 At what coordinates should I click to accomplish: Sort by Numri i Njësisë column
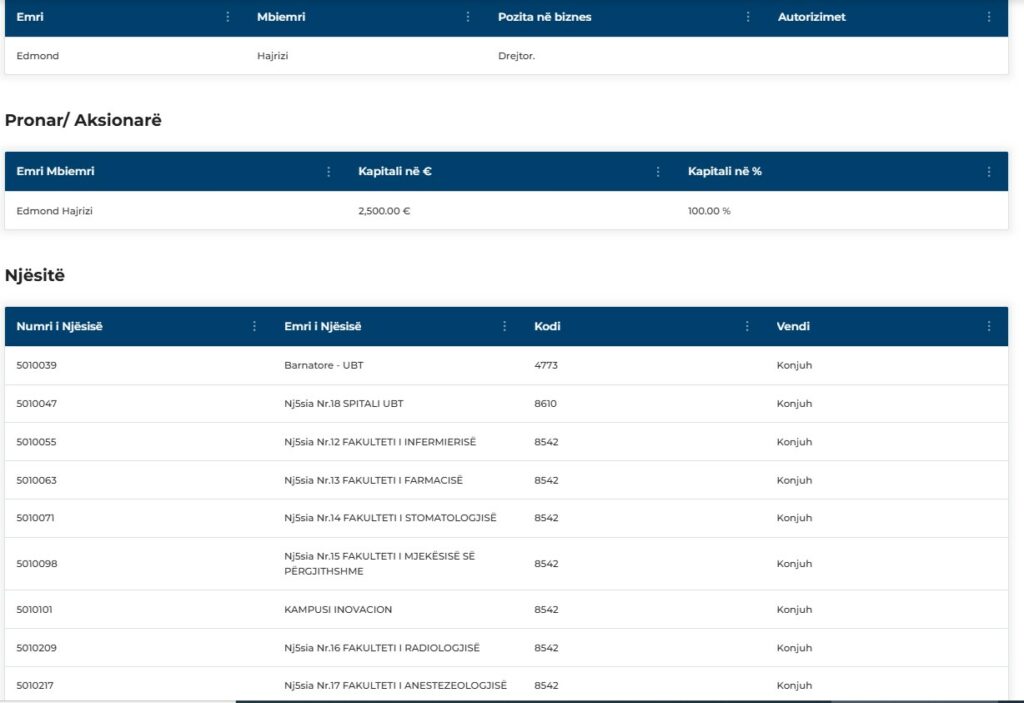pos(59,326)
